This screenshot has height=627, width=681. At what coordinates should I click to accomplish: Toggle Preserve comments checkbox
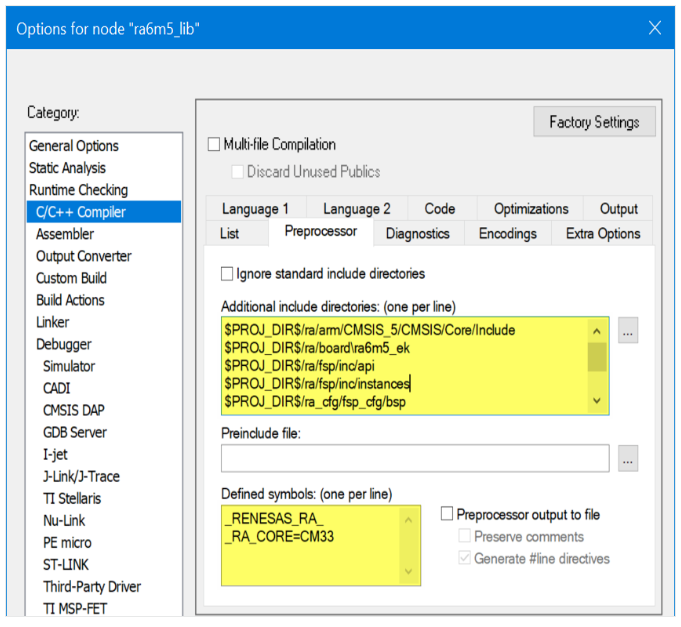(x=464, y=536)
